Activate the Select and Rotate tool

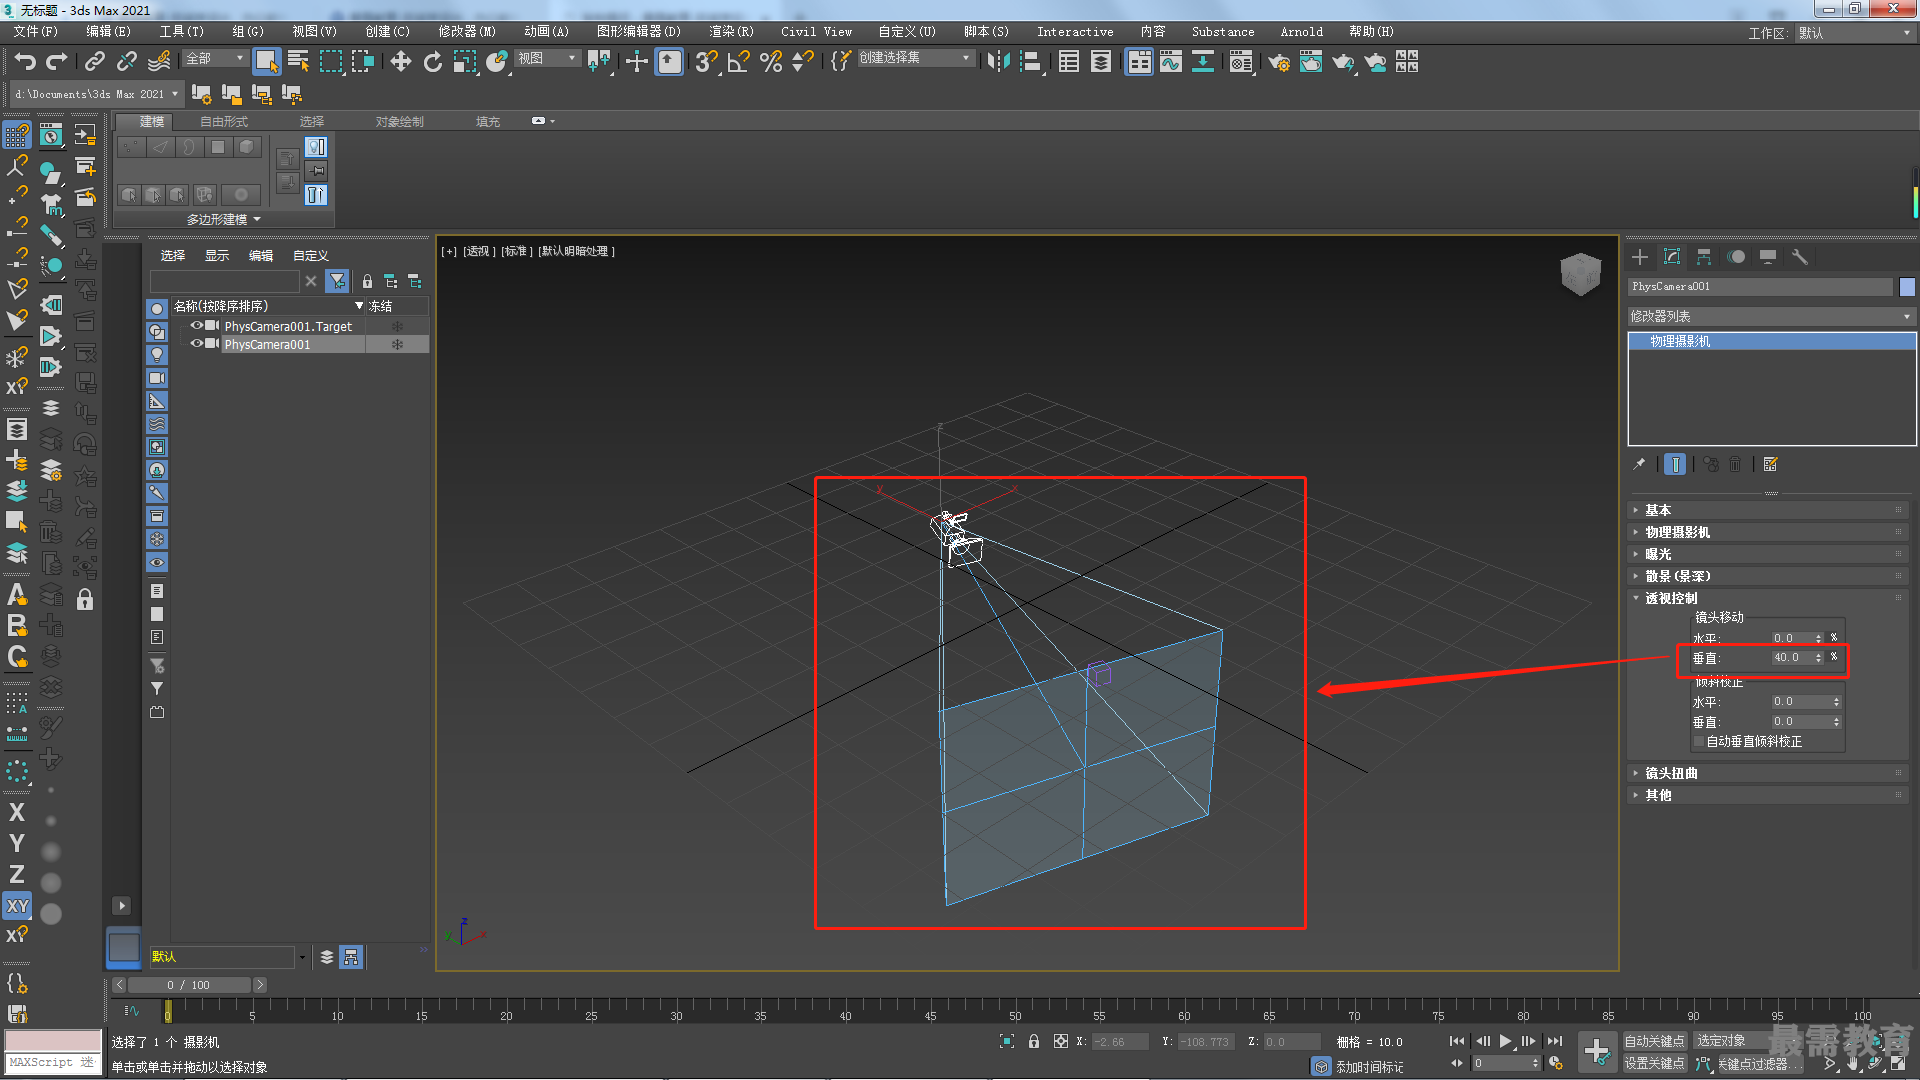click(432, 62)
